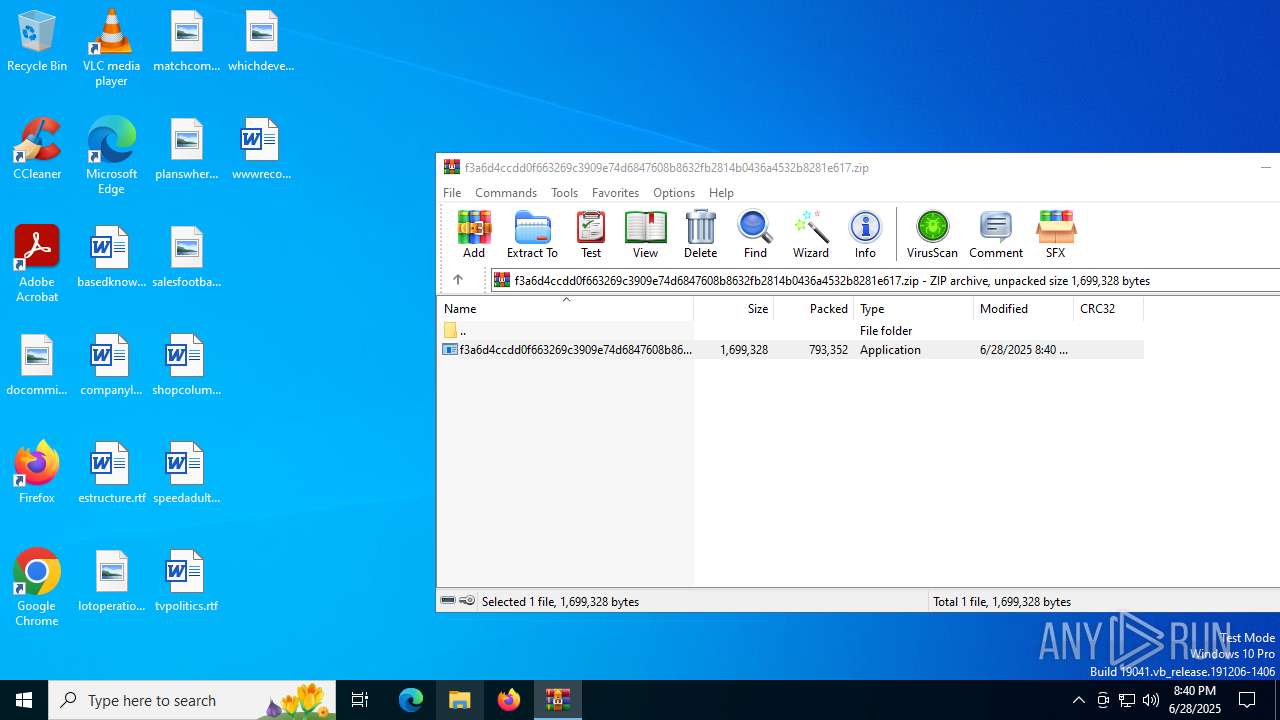
Task: Click the 793,352 packed size cell
Action: 828,349
